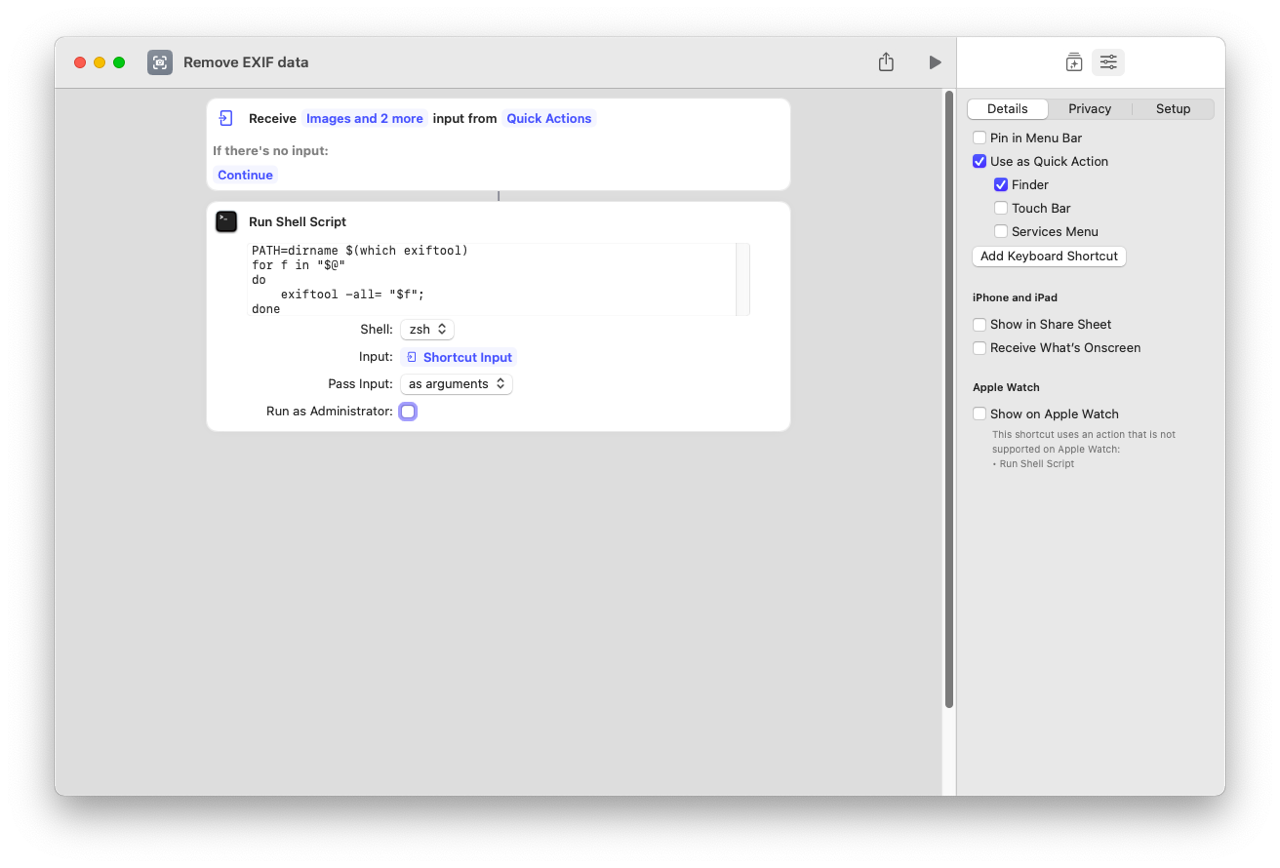Click the Remove EXIF data shortcut icon

tap(160, 62)
